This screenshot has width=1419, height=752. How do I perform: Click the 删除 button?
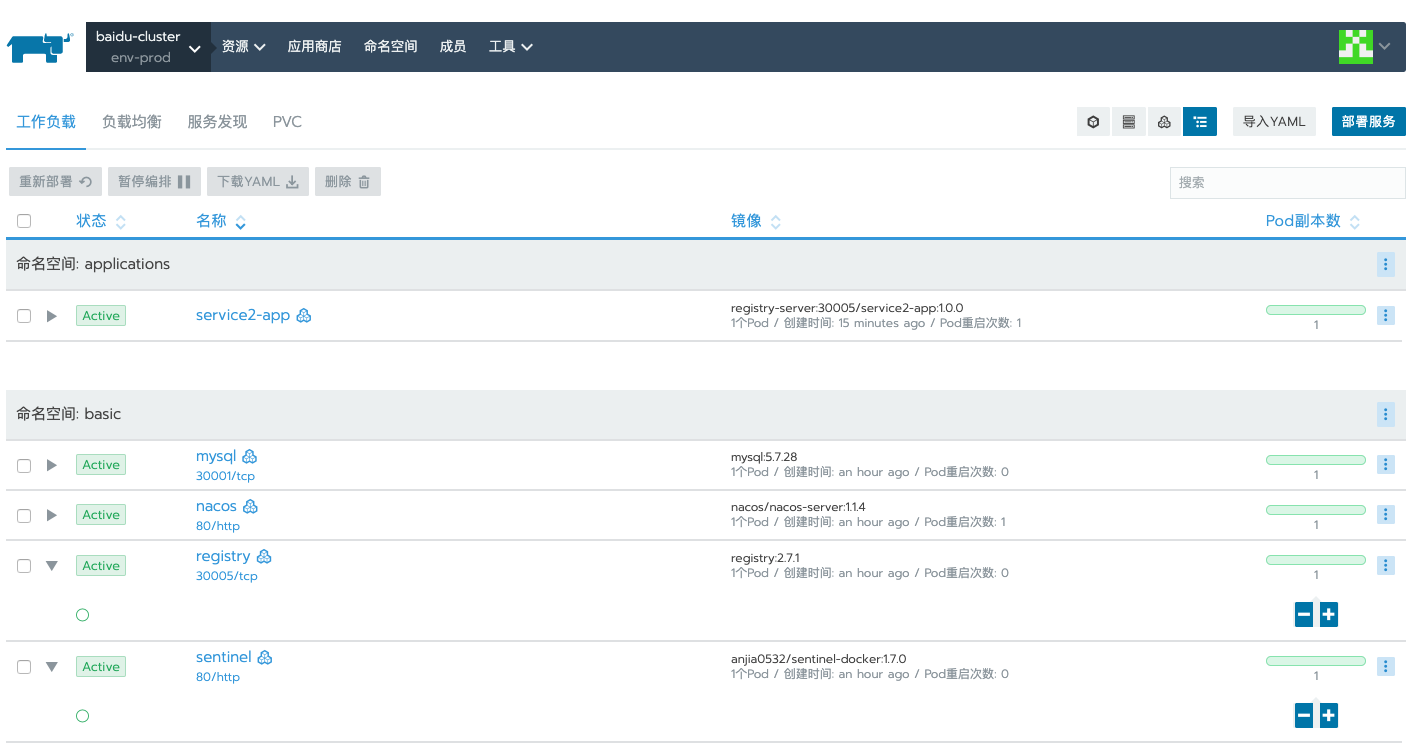[348, 182]
